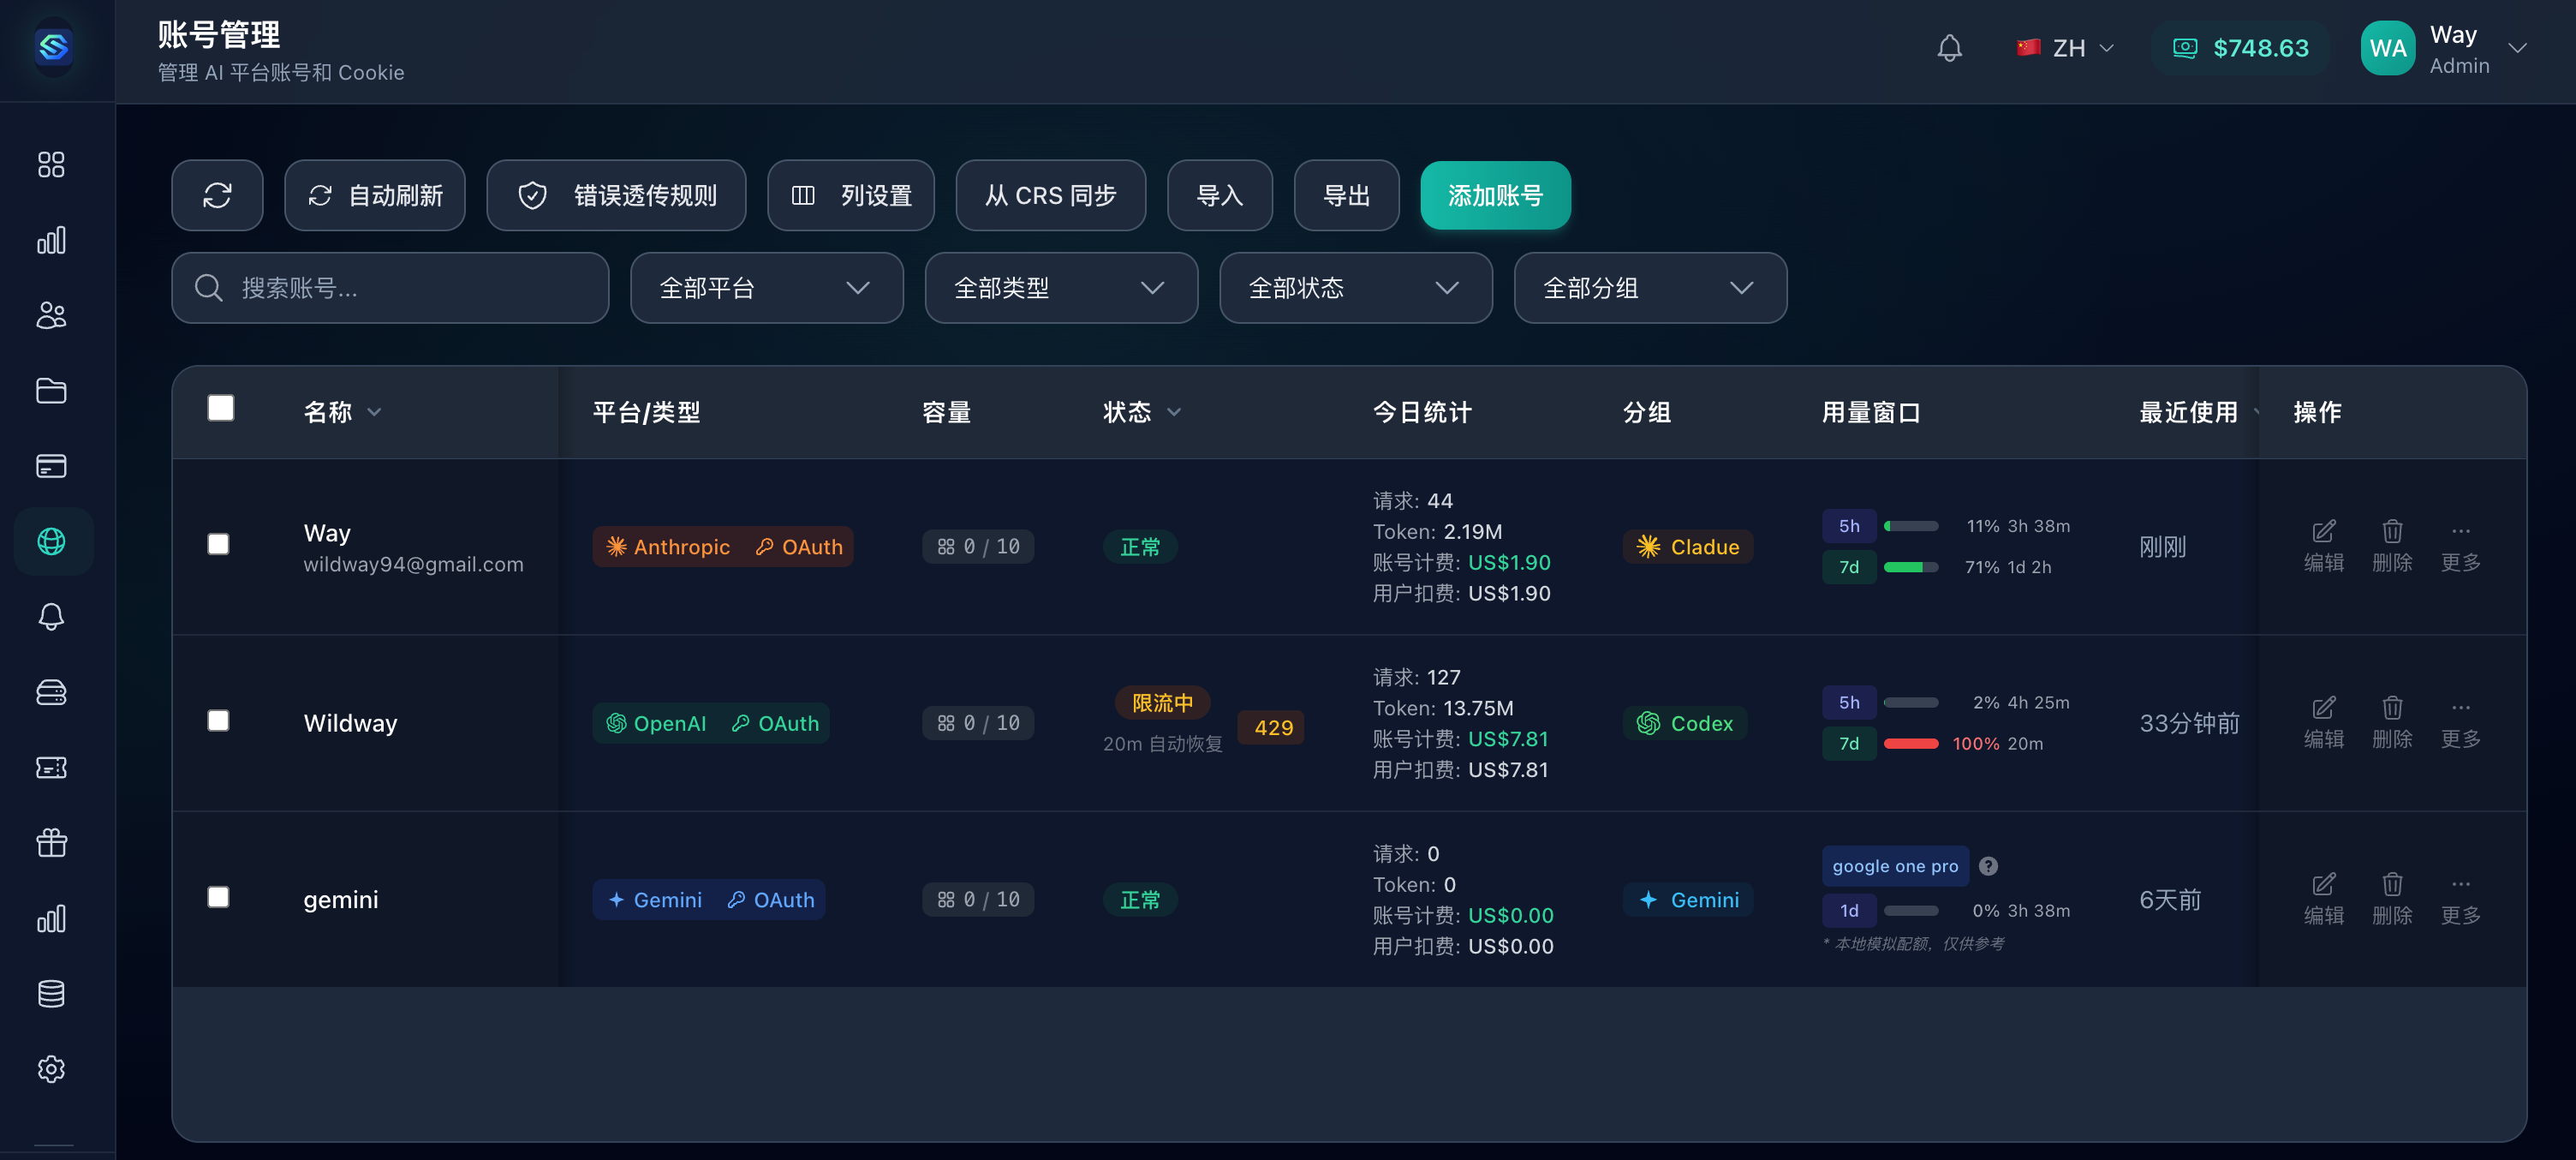2576x1160 pixels.
Task: Open more options for Way account
Action: click(x=2460, y=545)
